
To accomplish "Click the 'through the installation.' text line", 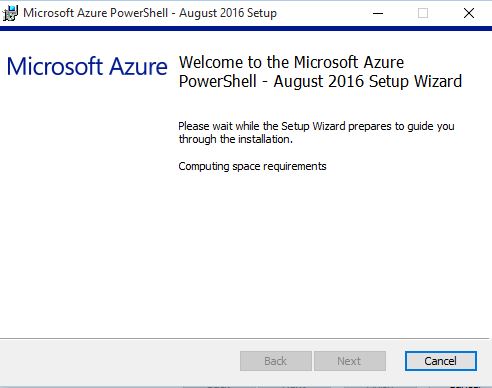I will pyautogui.click(x=236, y=139).
